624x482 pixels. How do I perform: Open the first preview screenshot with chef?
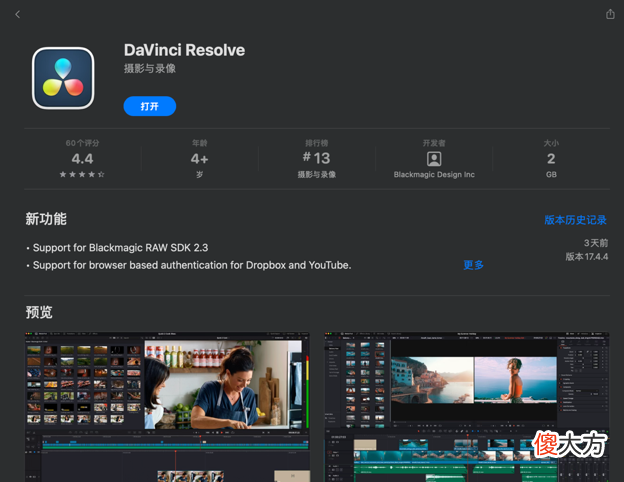coord(167,406)
